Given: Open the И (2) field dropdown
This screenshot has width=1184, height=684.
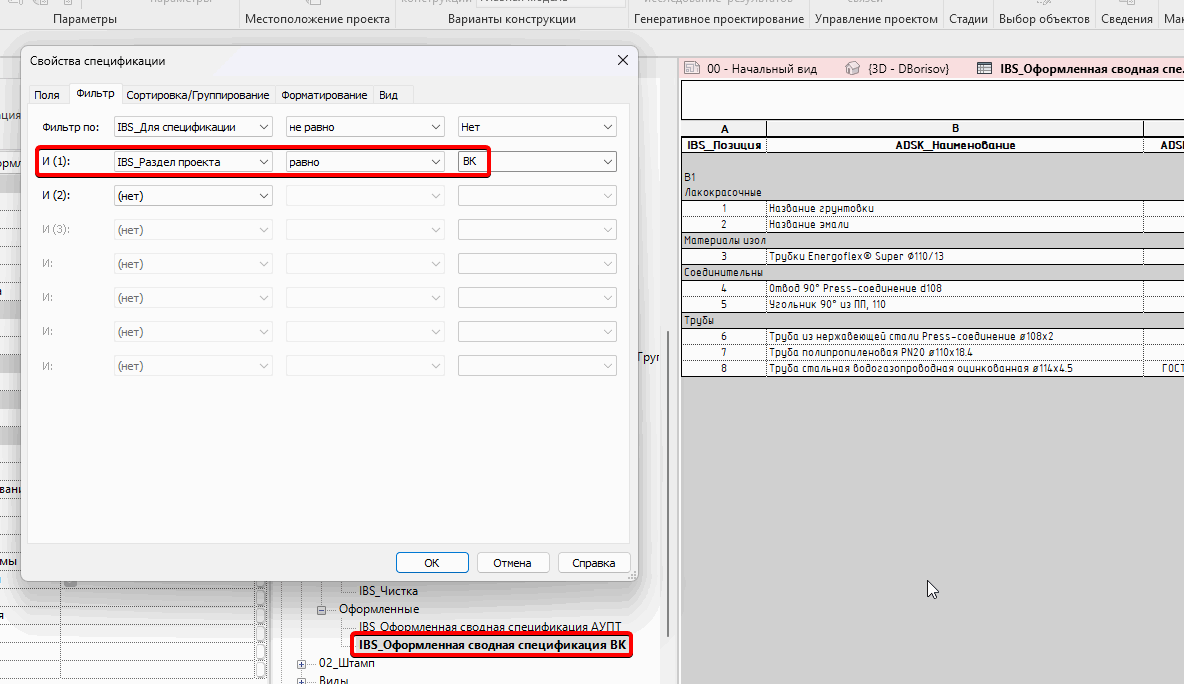Looking at the screenshot, I should [x=193, y=196].
